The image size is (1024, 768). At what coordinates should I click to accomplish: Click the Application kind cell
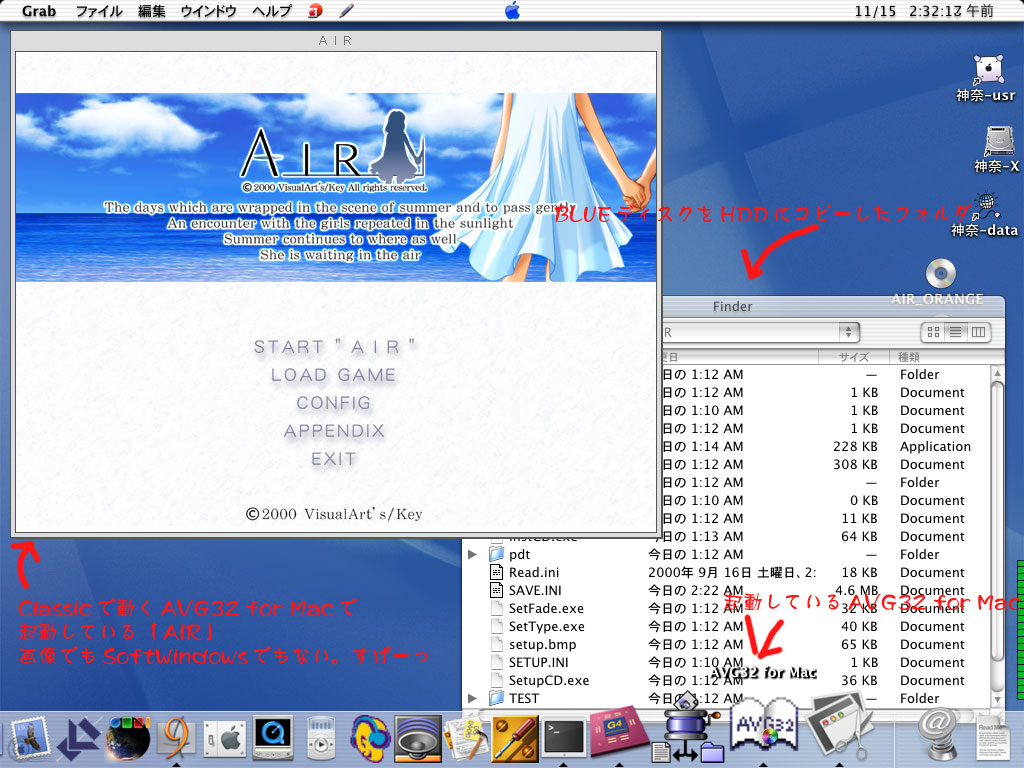[935, 447]
